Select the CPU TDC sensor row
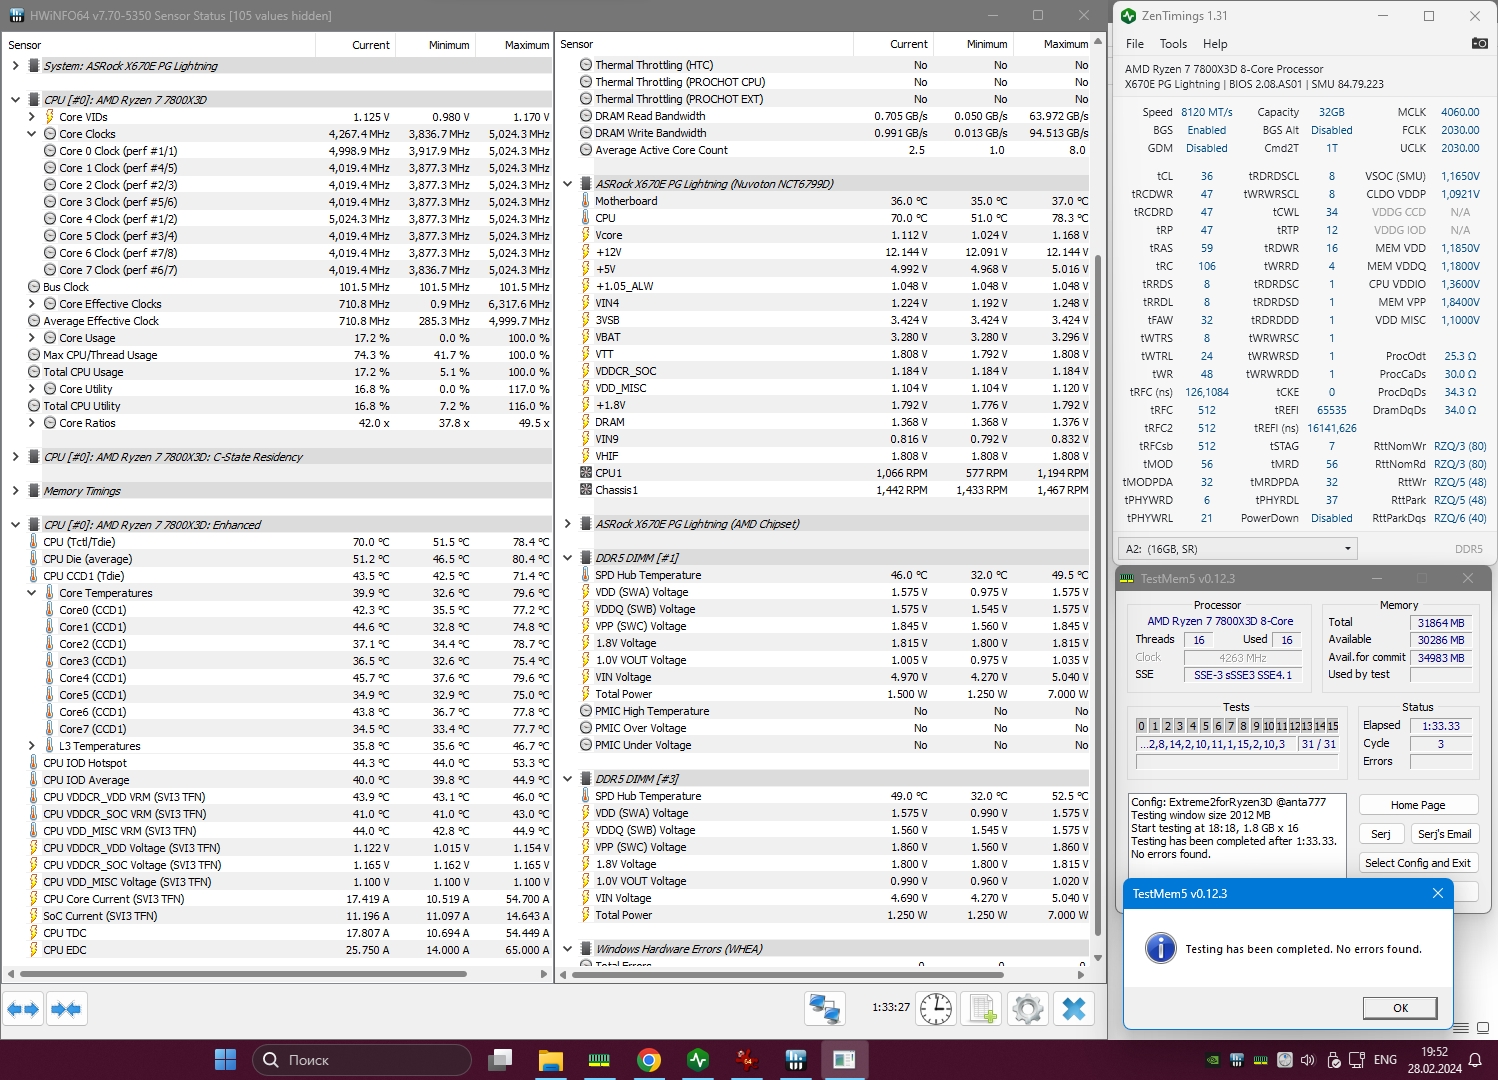This screenshot has width=1498, height=1080. [x=278, y=933]
